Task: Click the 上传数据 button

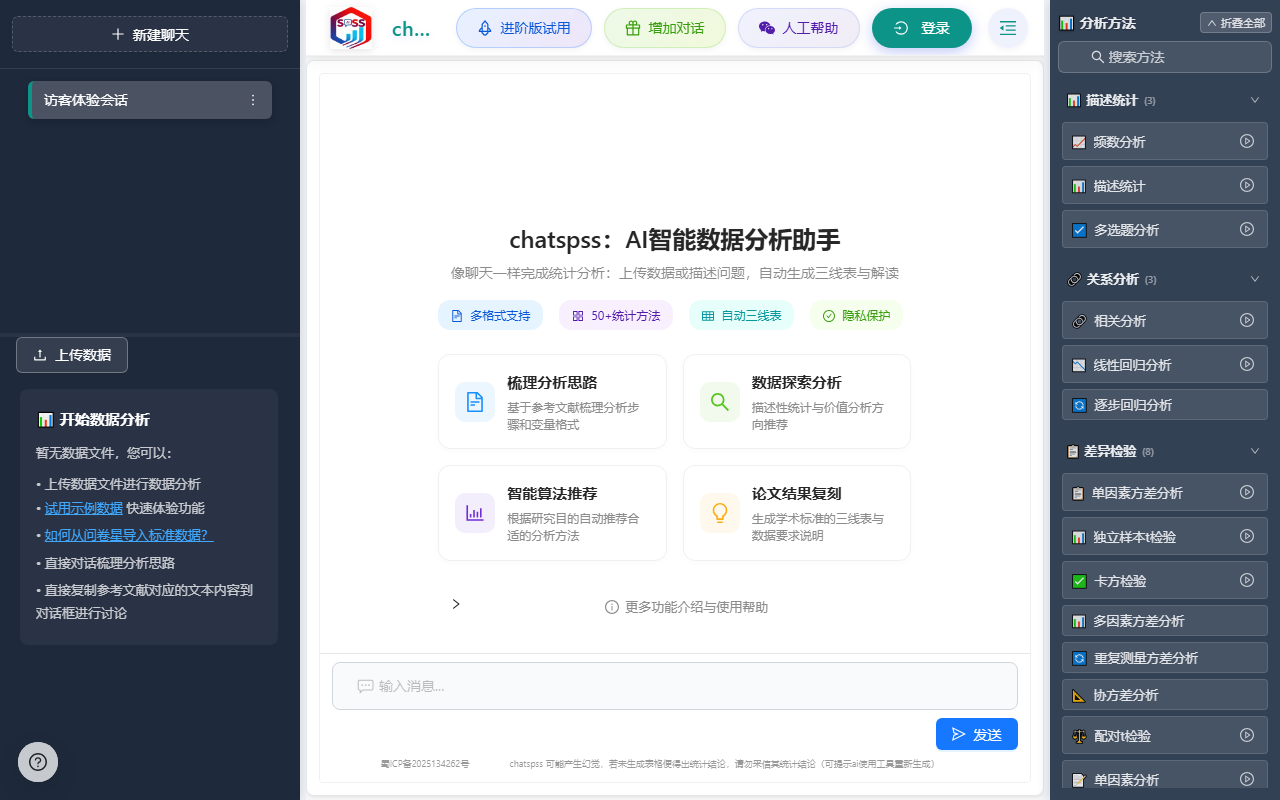Action: click(72, 355)
